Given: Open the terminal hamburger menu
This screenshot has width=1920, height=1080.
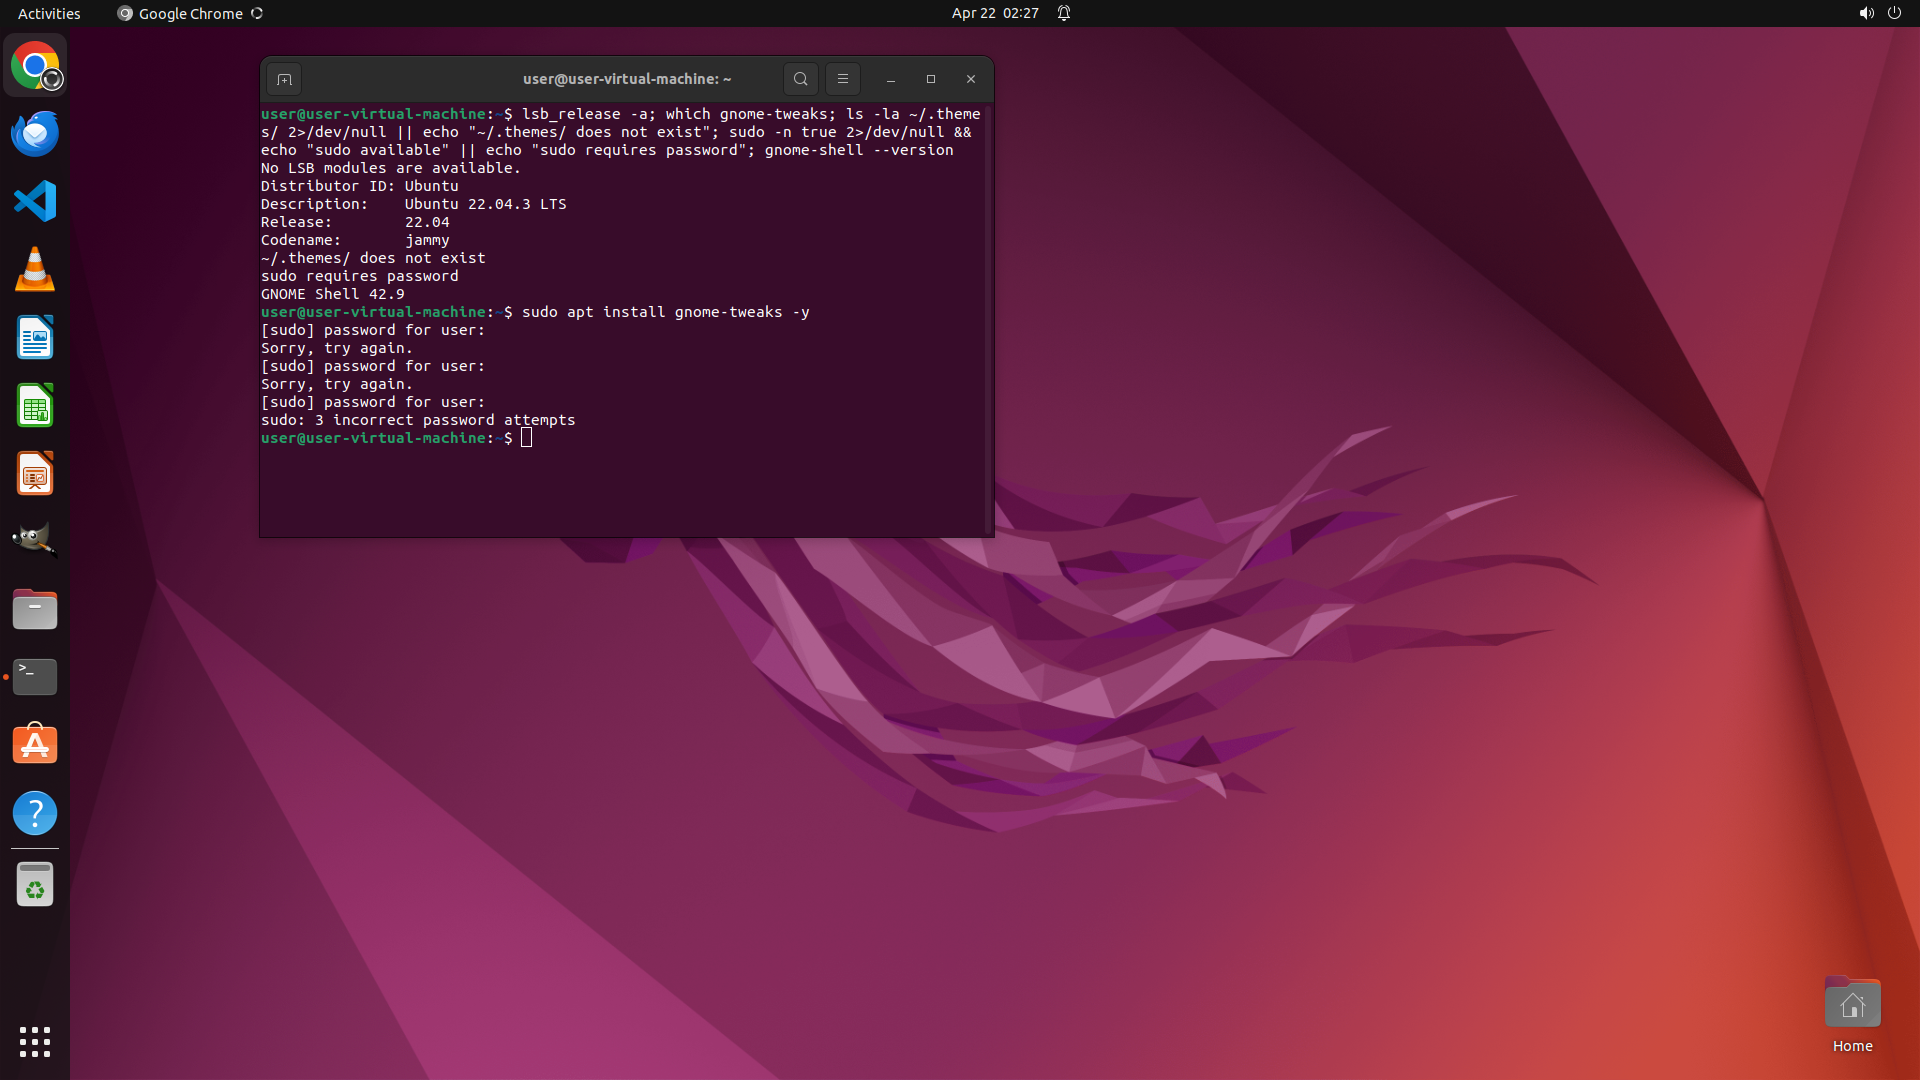Looking at the screenshot, I should coord(842,79).
